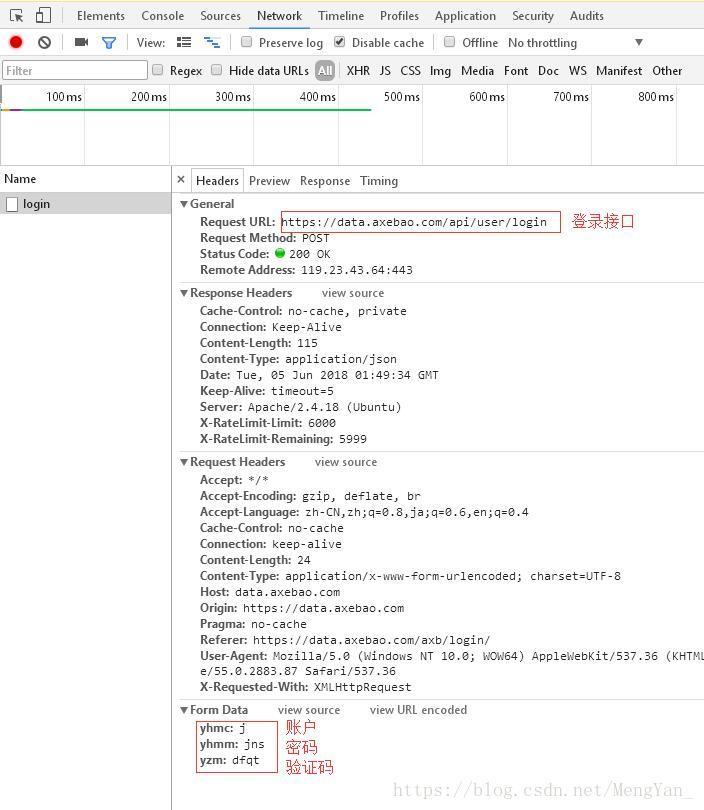Click the Name column header

pos(85,179)
